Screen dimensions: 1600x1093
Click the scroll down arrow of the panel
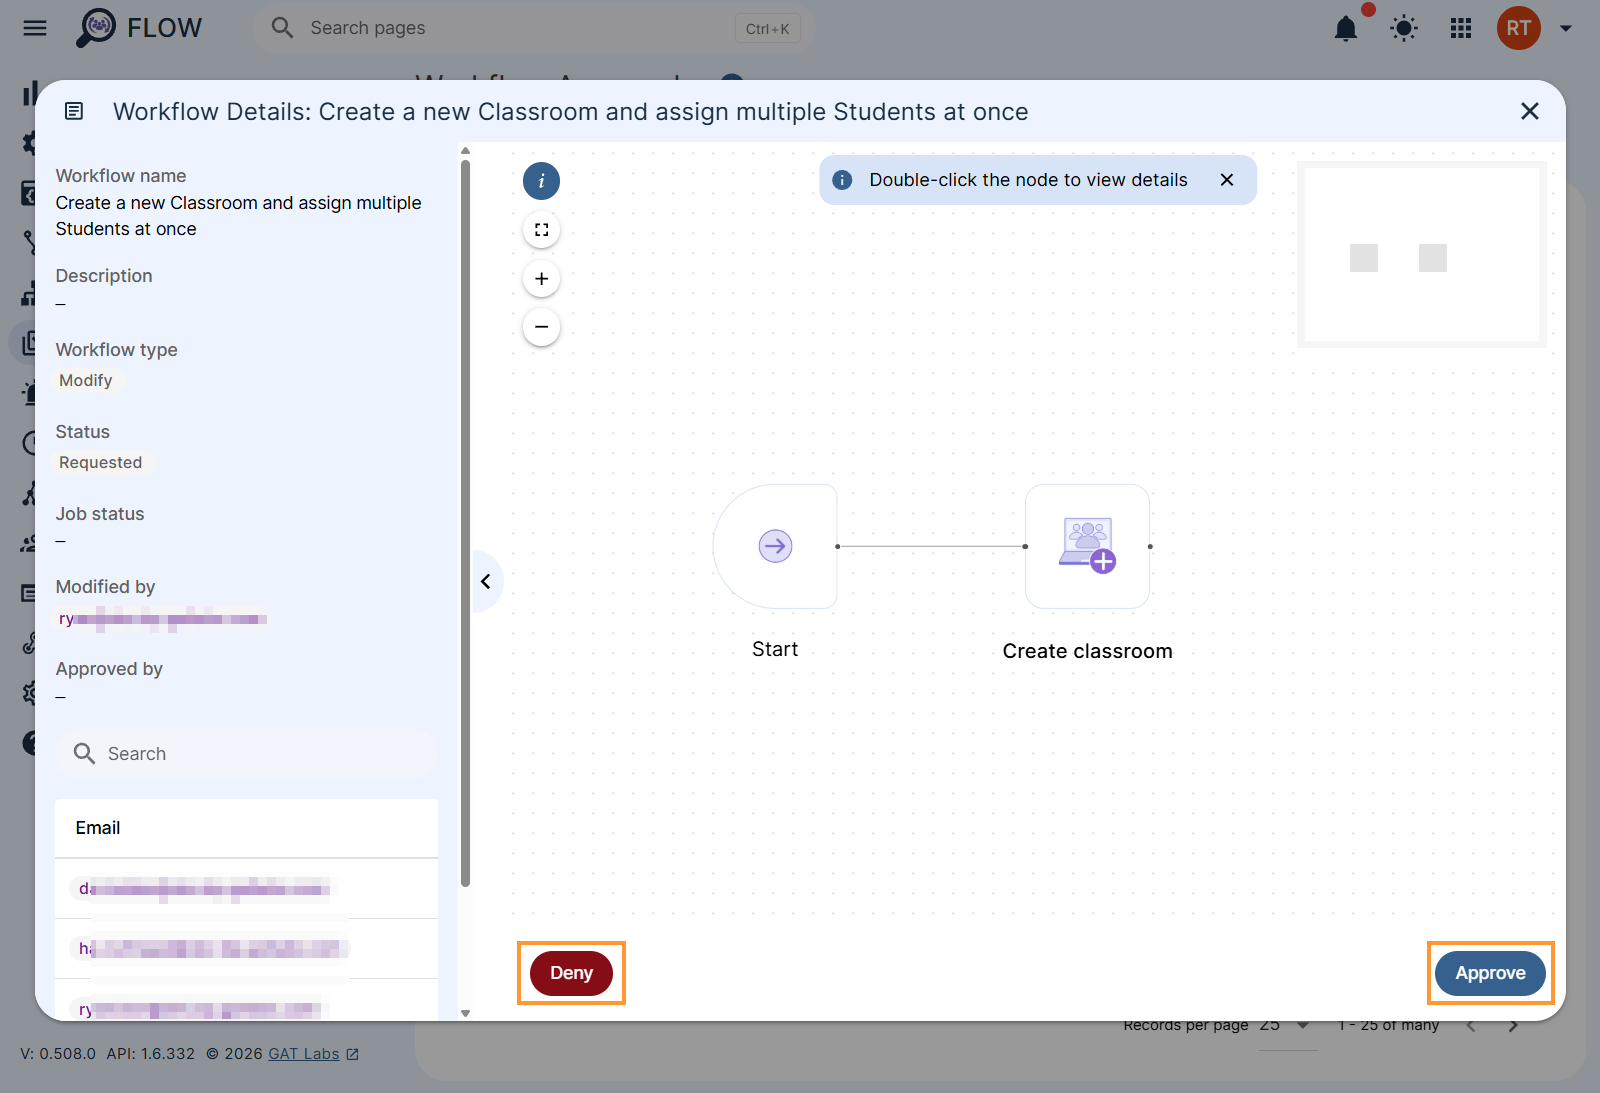coord(465,1013)
